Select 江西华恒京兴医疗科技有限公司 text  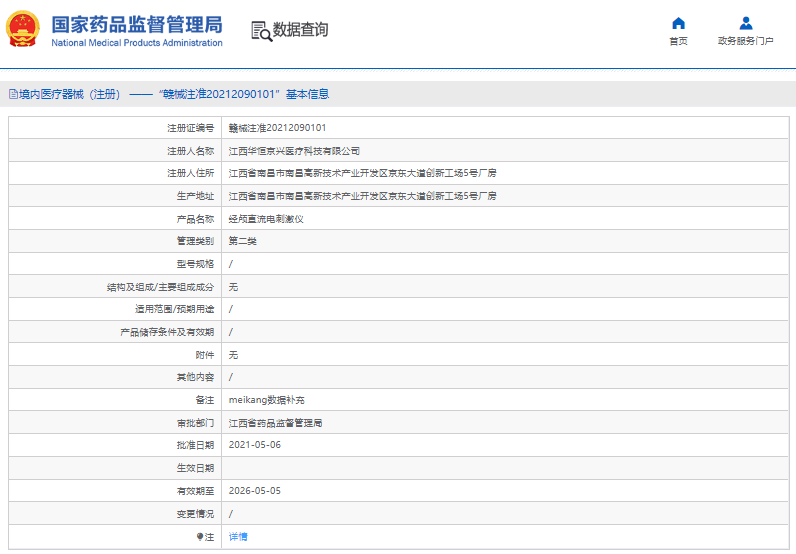pos(294,151)
